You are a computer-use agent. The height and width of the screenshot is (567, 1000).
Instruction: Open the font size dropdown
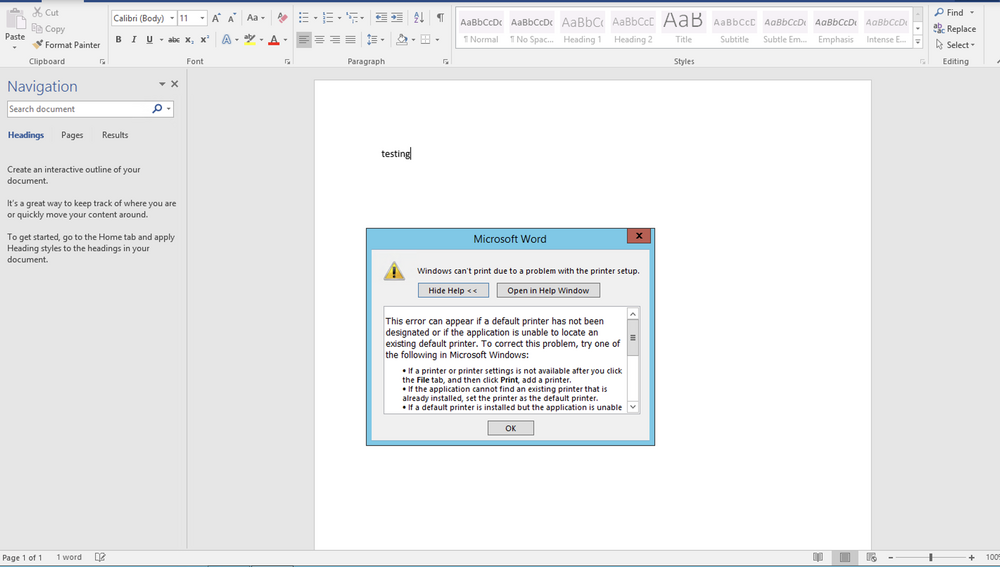(x=202, y=18)
